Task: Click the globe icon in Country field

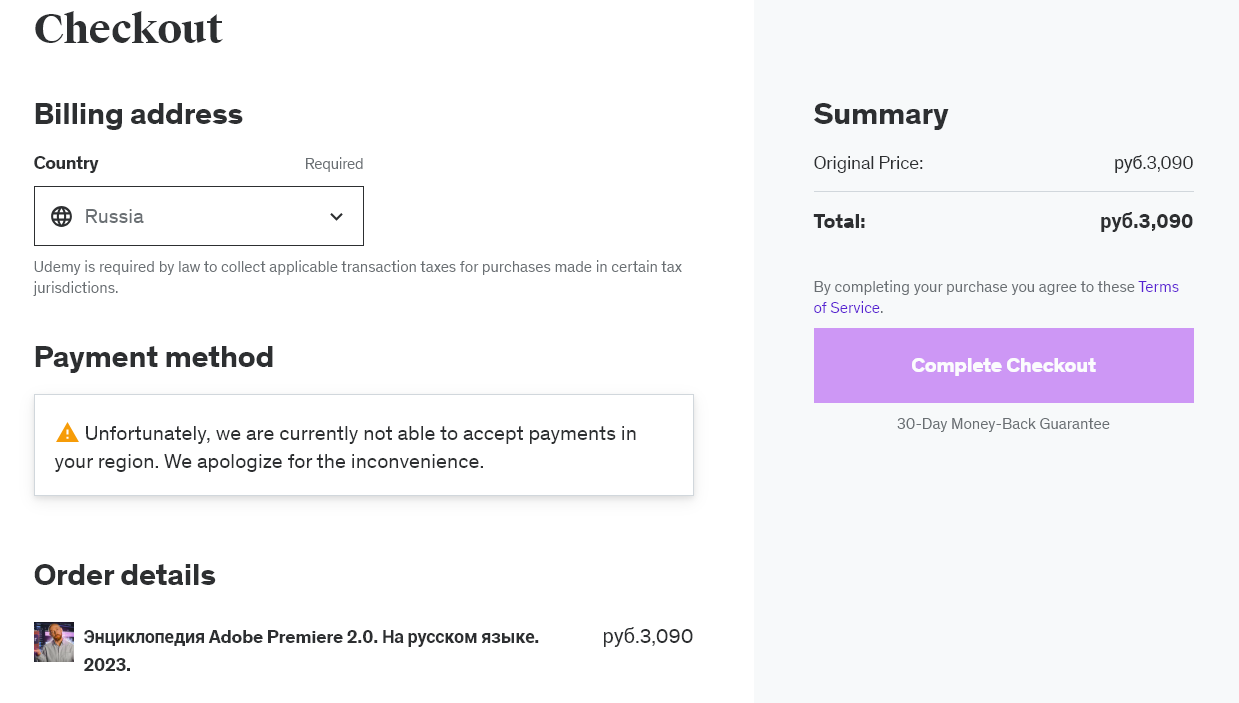Action: [61, 216]
